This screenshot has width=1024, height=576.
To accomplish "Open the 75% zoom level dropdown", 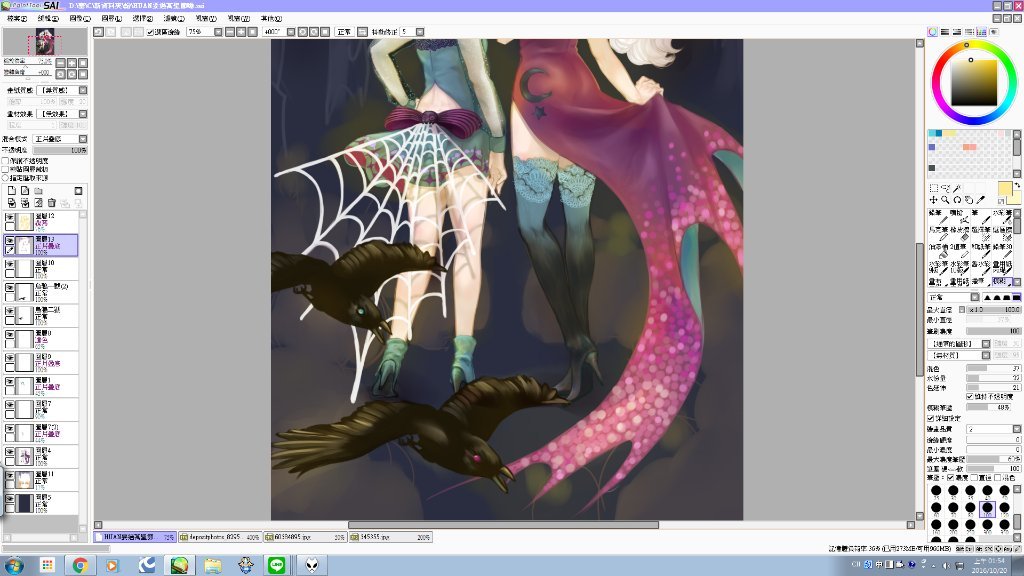I will [218, 31].
